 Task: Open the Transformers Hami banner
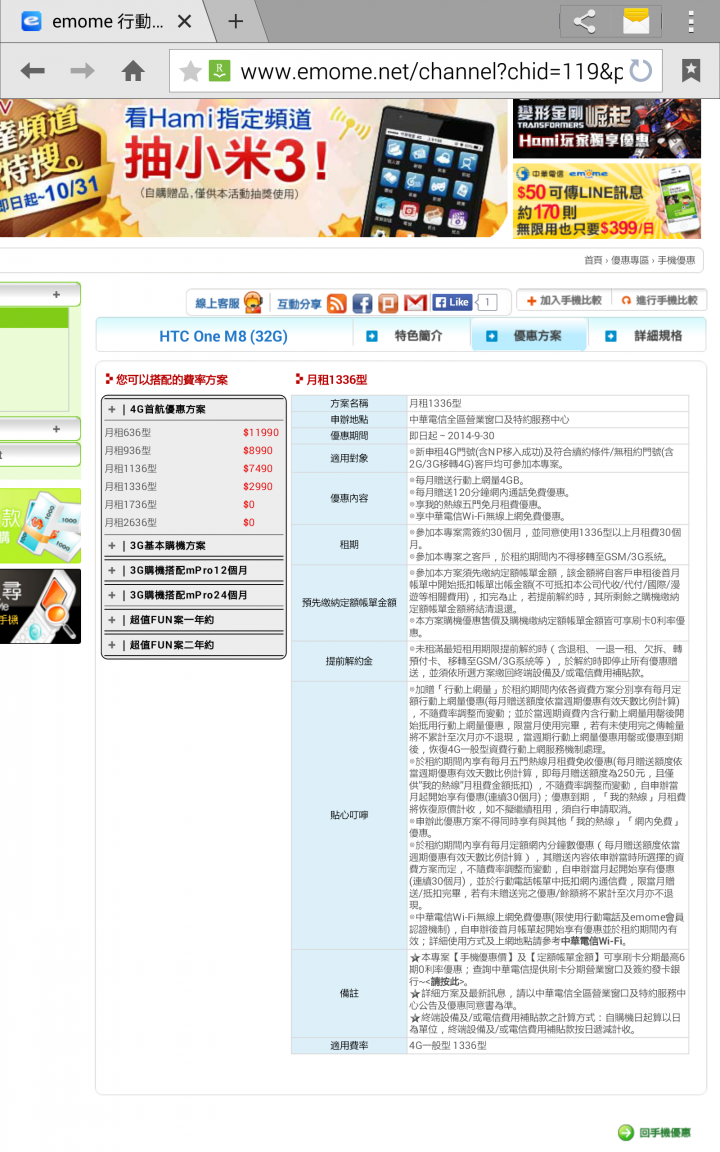tap(606, 129)
